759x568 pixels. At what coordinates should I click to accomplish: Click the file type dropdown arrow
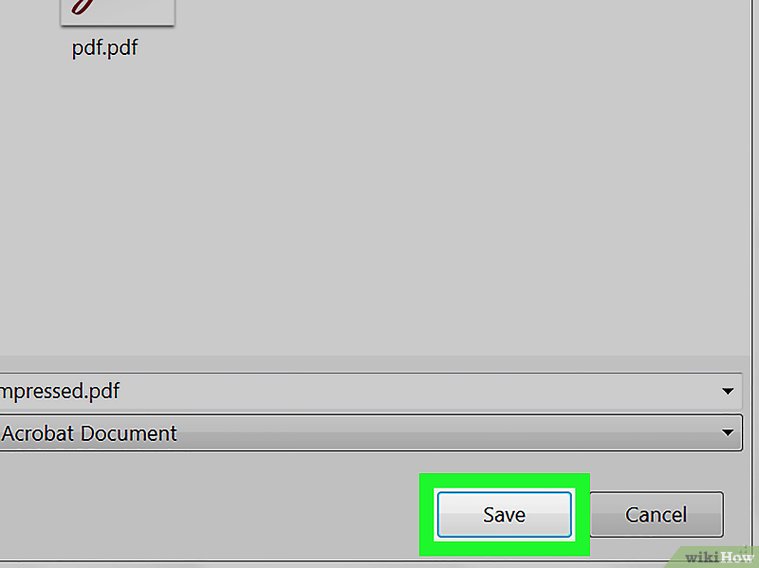pyautogui.click(x=728, y=434)
